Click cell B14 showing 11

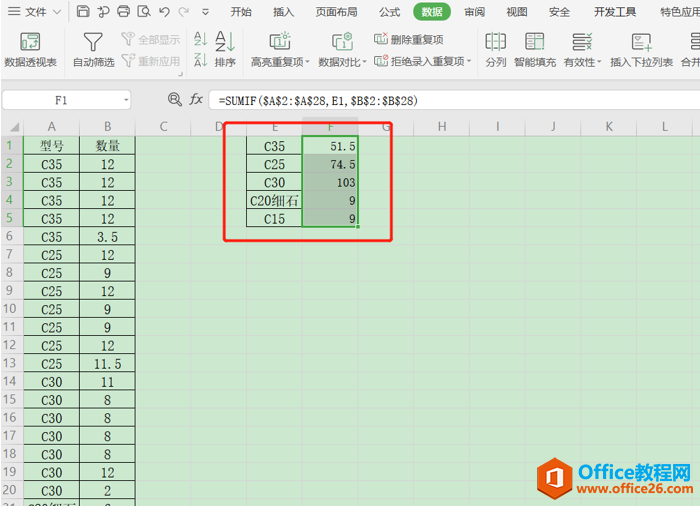108,382
